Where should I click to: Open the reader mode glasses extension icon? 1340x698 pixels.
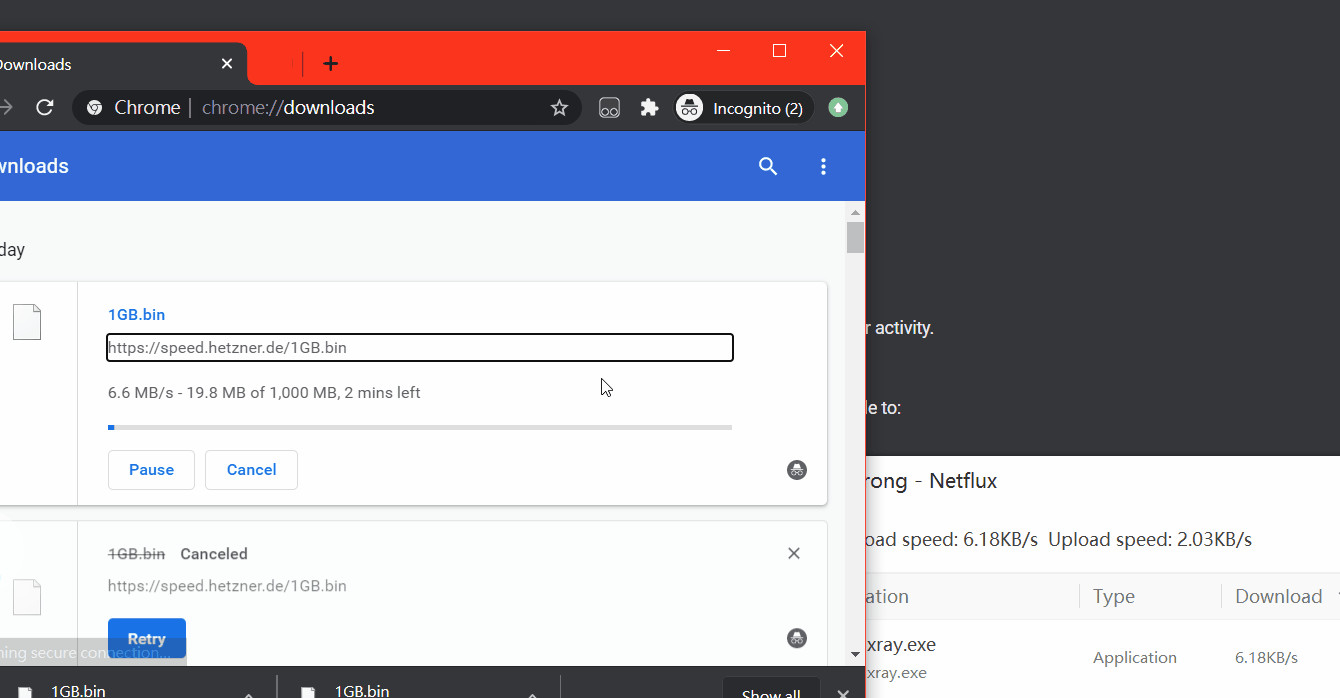pyautogui.click(x=609, y=108)
